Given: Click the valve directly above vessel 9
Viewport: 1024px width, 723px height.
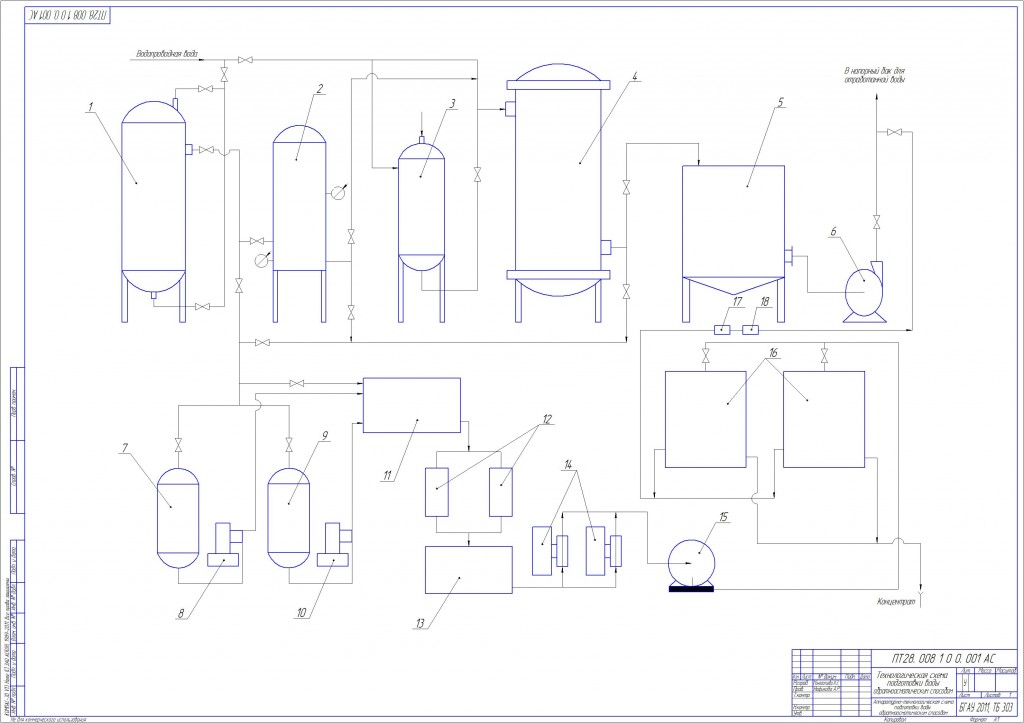Looking at the screenshot, I should coord(289,445).
